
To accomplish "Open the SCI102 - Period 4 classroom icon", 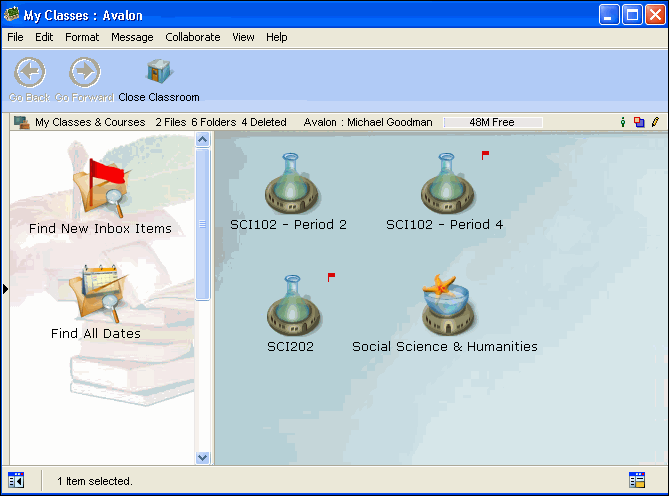I will click(x=445, y=183).
